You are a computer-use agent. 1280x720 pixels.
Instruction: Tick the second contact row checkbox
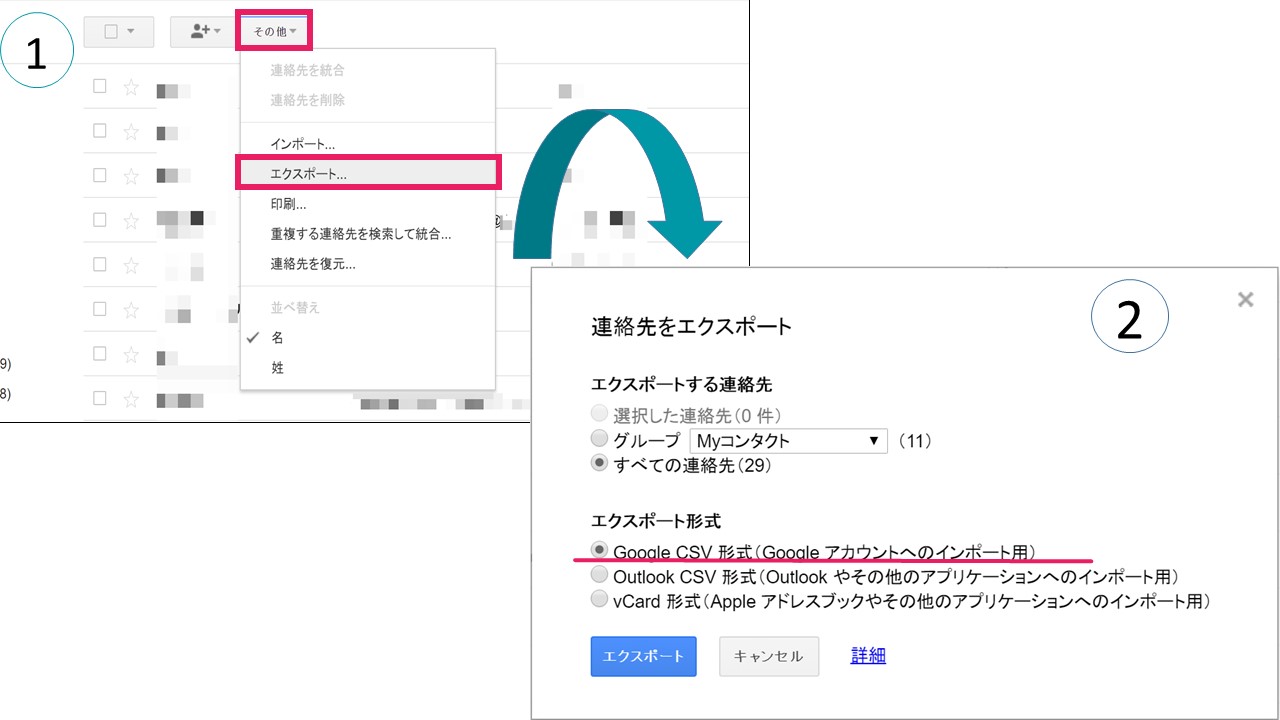click(x=99, y=130)
